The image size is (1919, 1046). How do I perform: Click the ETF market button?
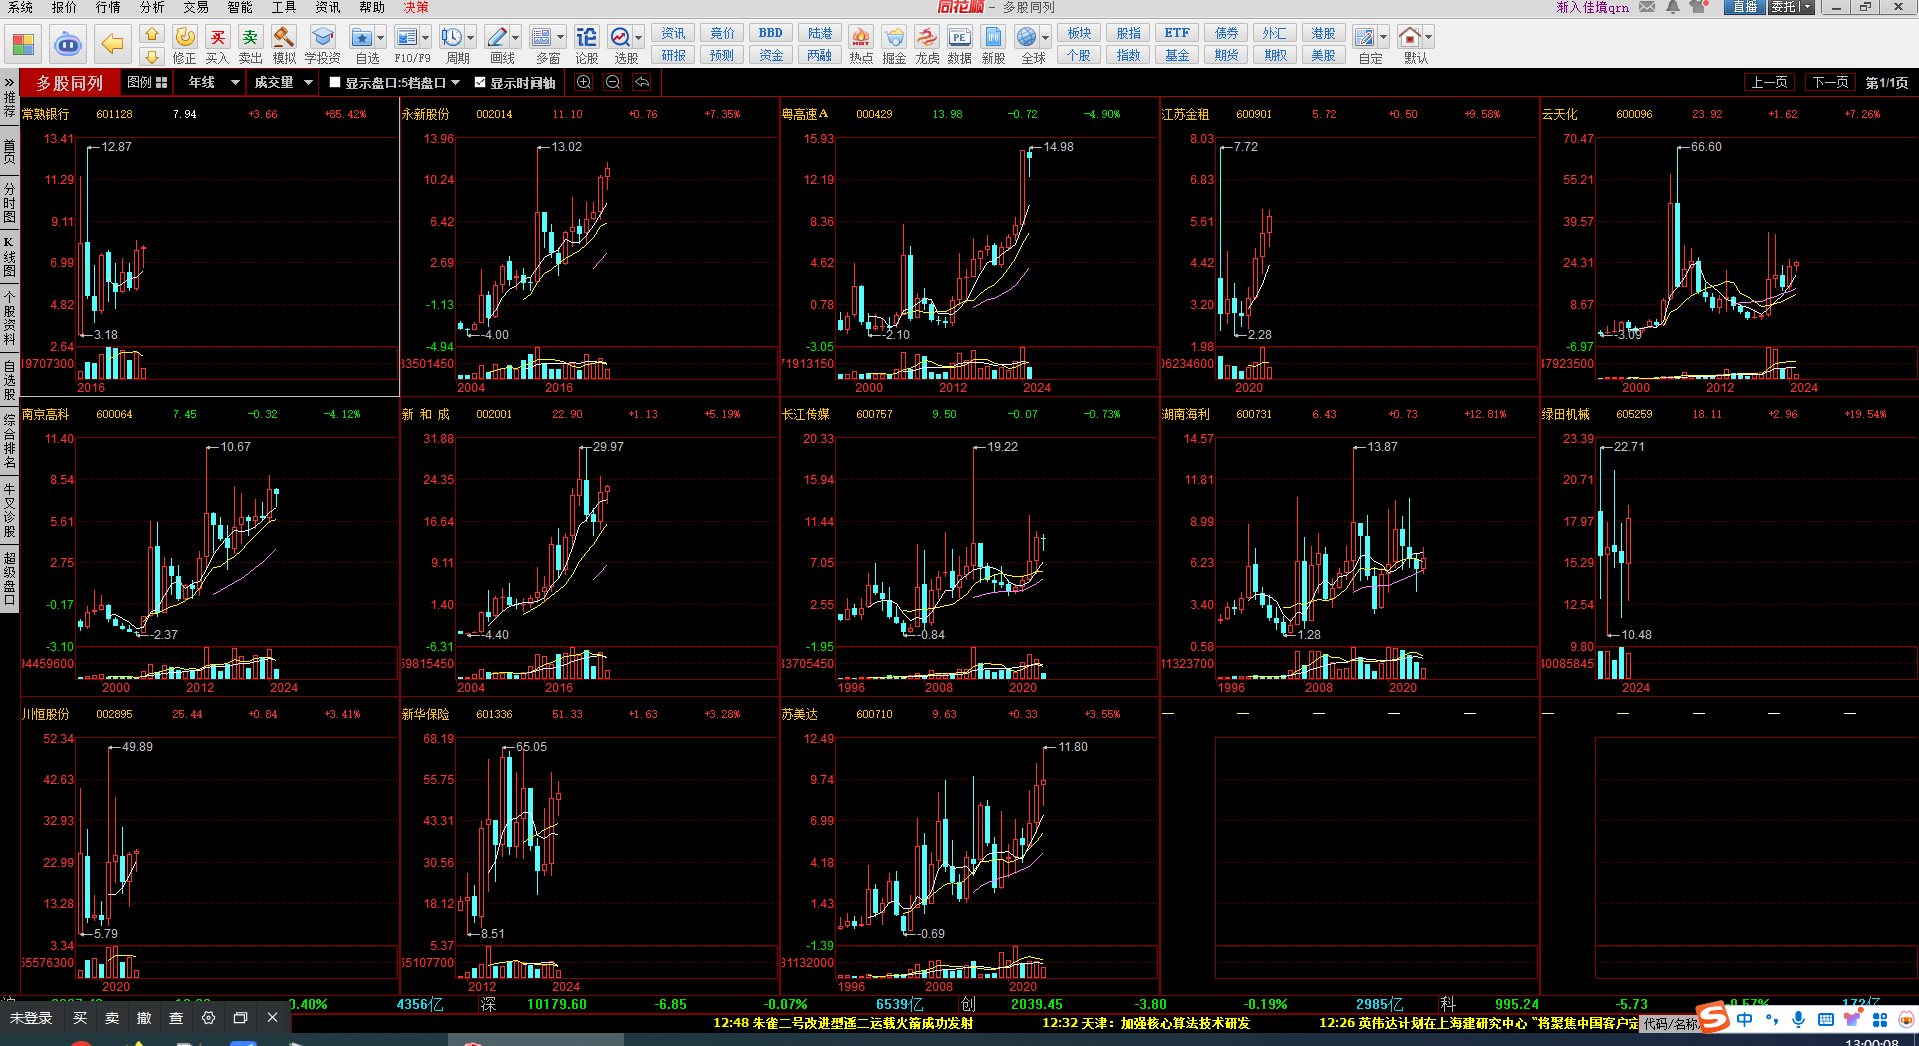pyautogui.click(x=1176, y=33)
